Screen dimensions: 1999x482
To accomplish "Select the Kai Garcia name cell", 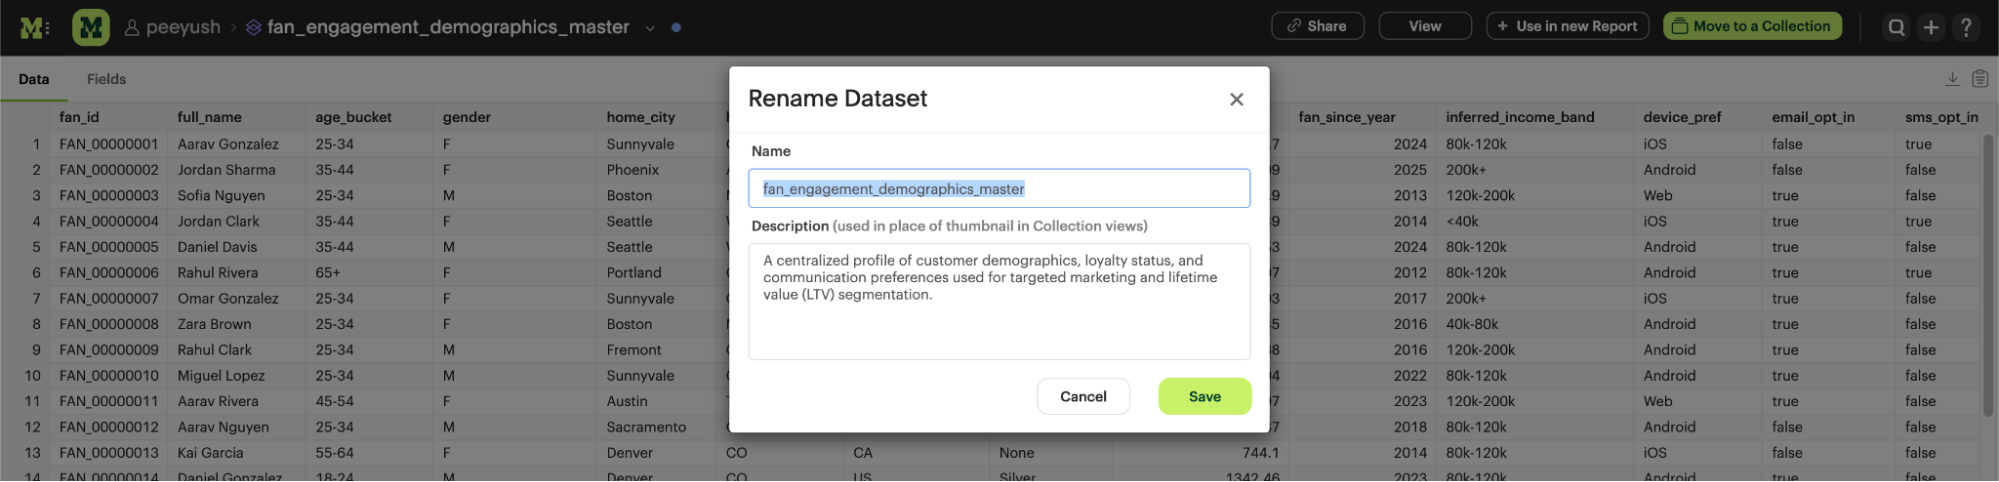I will click(210, 453).
